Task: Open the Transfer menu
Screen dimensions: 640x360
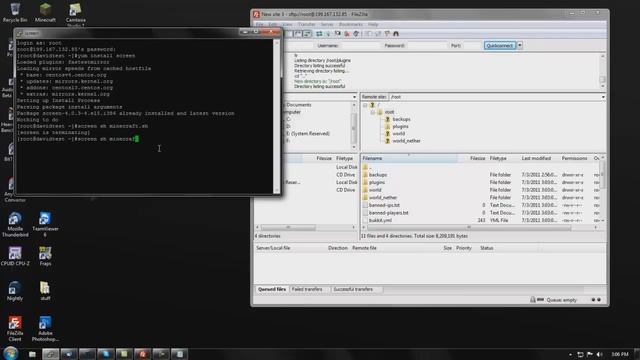Action: coord(307,24)
